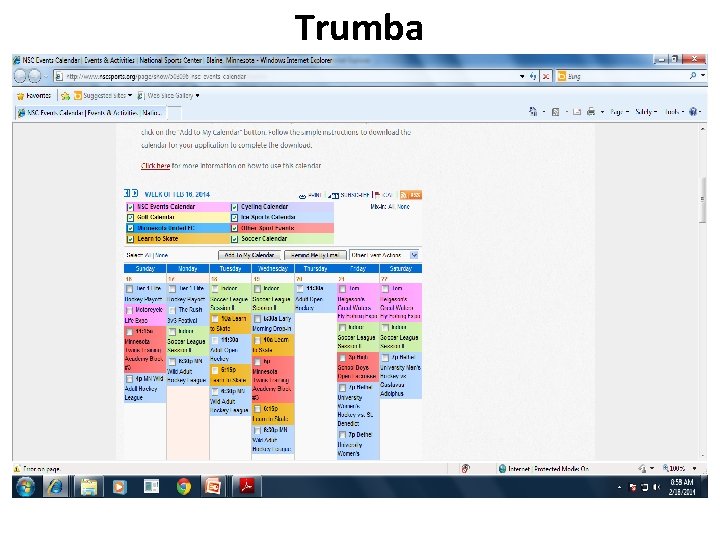Viewport: 720px width, 540px height.
Task: Uncheck the Other Sport Events checkbox
Action: coord(234,228)
